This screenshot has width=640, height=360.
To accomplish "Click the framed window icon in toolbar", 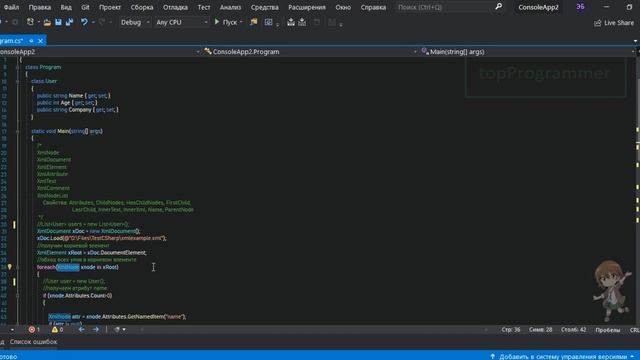I will 268,22.
